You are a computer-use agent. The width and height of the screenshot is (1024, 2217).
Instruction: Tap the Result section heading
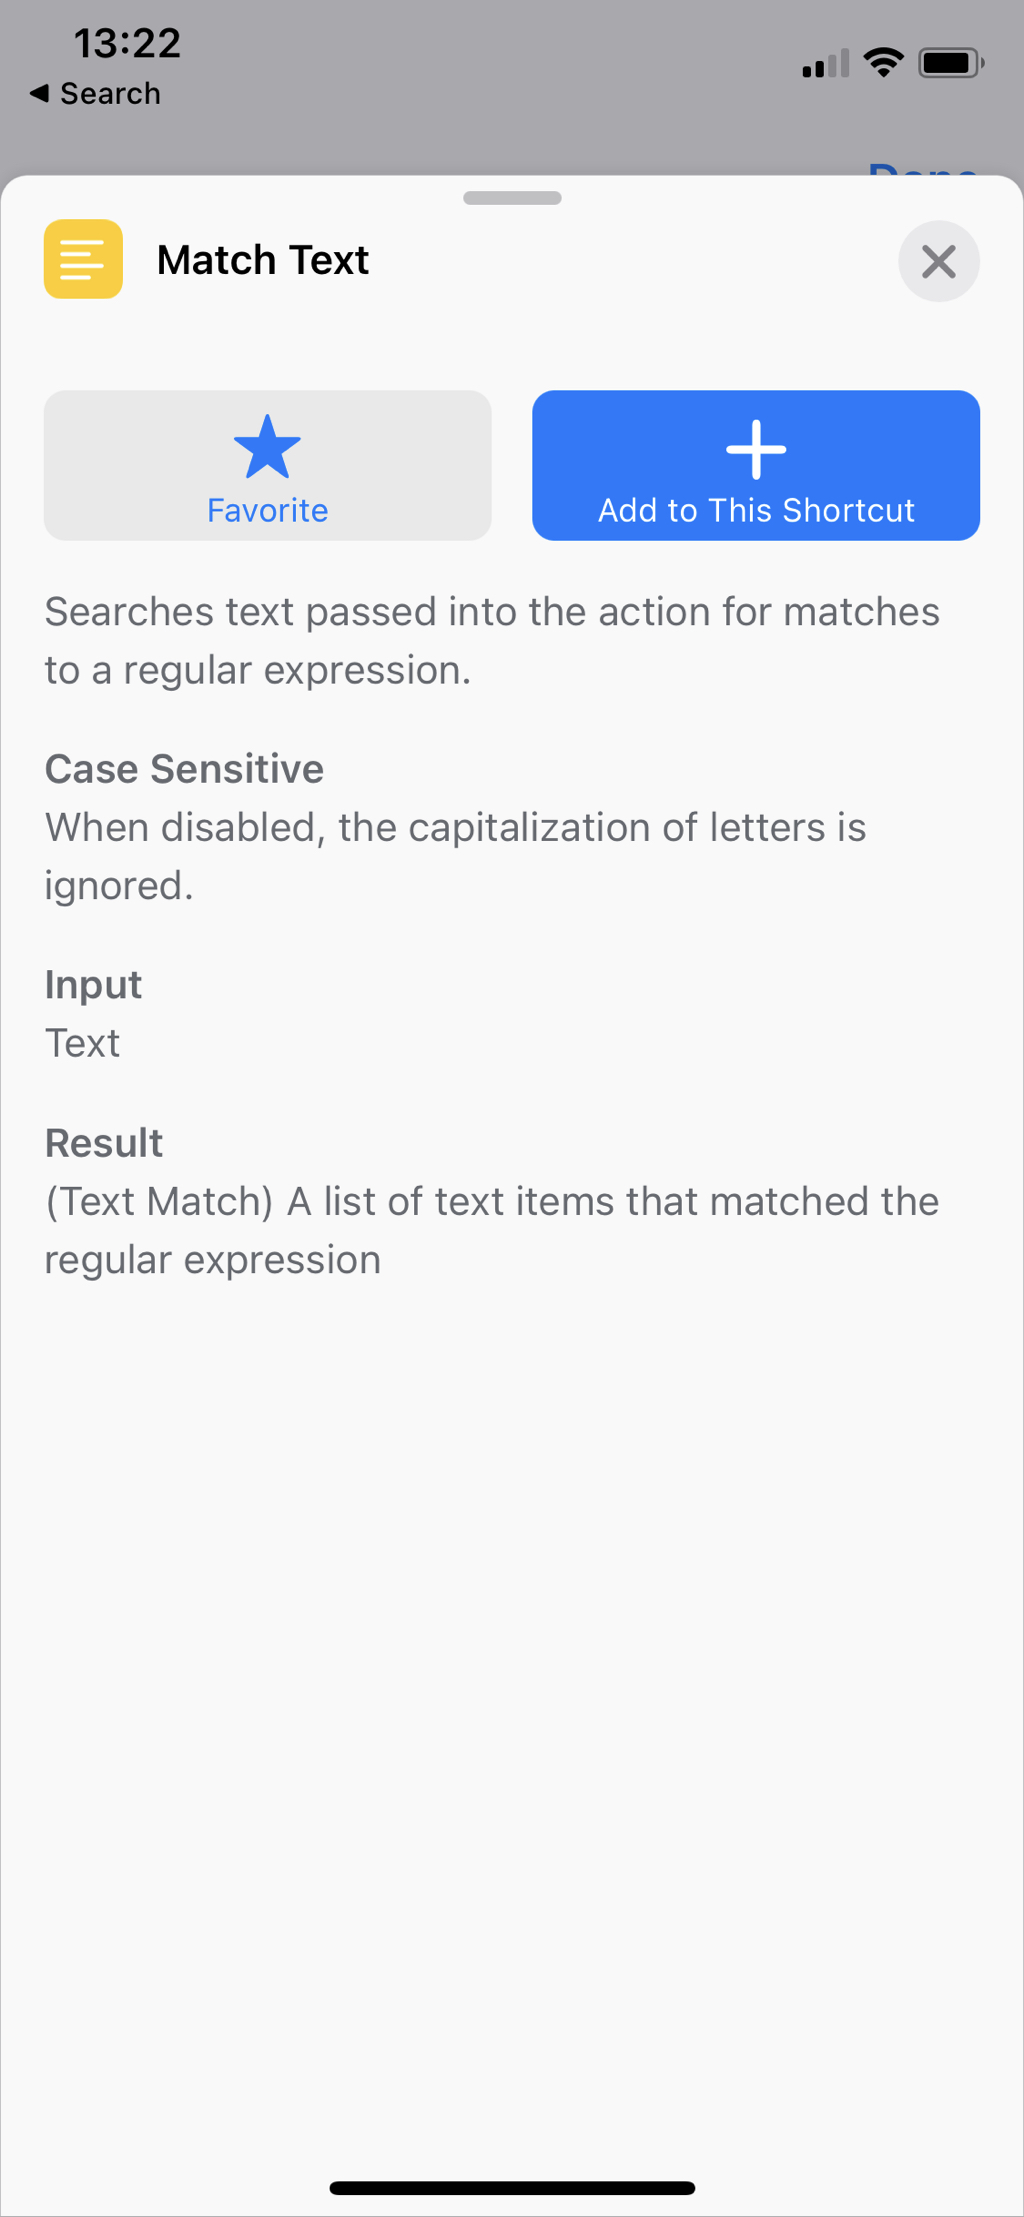tap(104, 1143)
